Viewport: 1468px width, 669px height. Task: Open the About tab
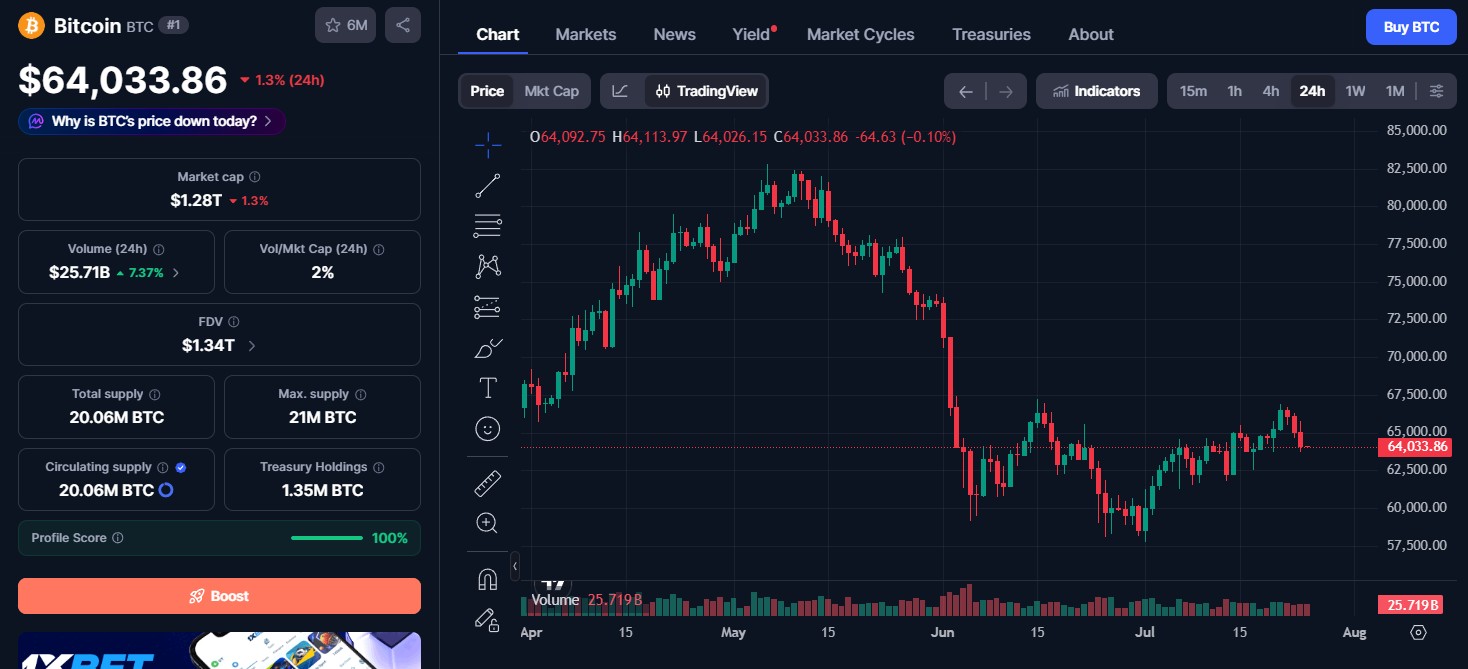point(1091,34)
